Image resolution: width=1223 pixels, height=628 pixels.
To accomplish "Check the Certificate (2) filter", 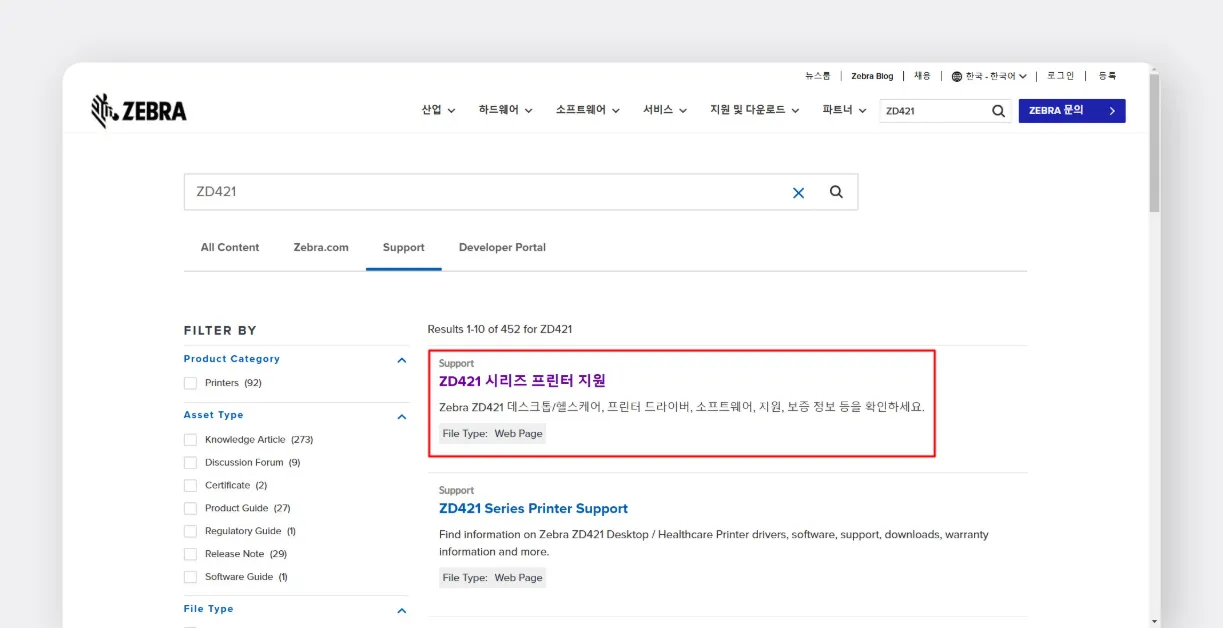I will click(190, 486).
